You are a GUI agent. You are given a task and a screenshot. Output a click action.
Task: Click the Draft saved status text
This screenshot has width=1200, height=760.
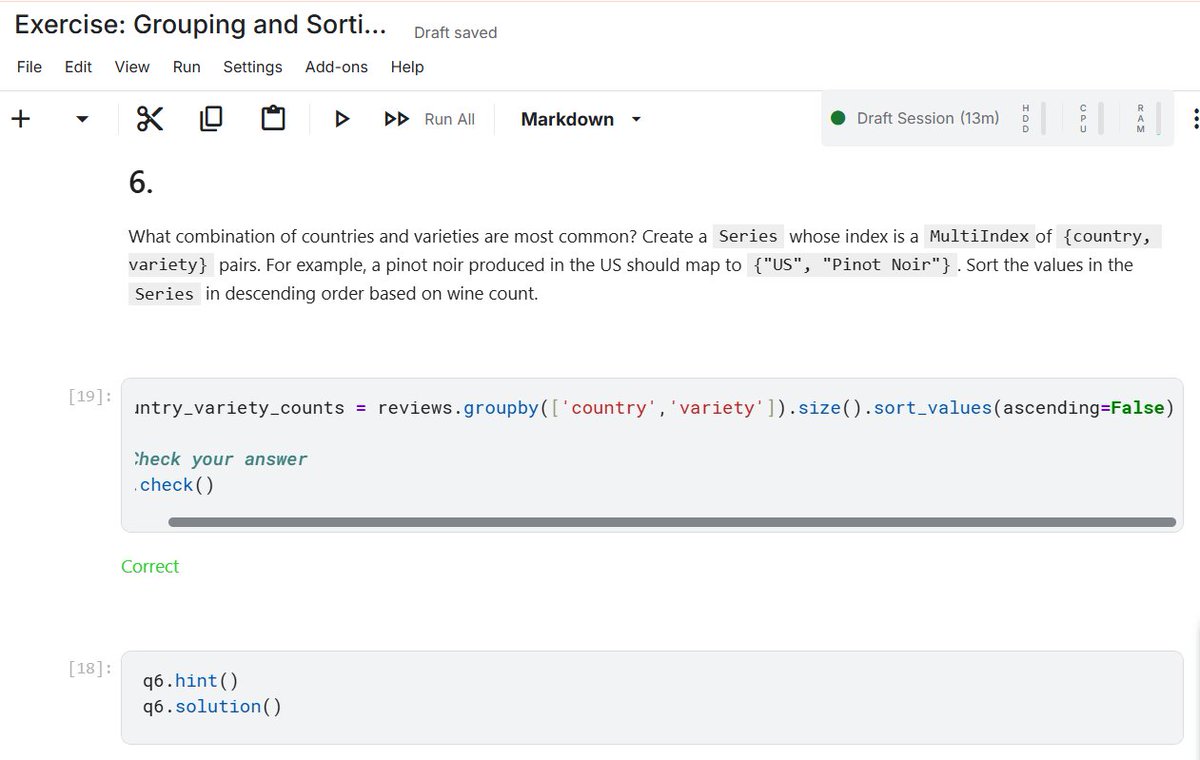(455, 33)
